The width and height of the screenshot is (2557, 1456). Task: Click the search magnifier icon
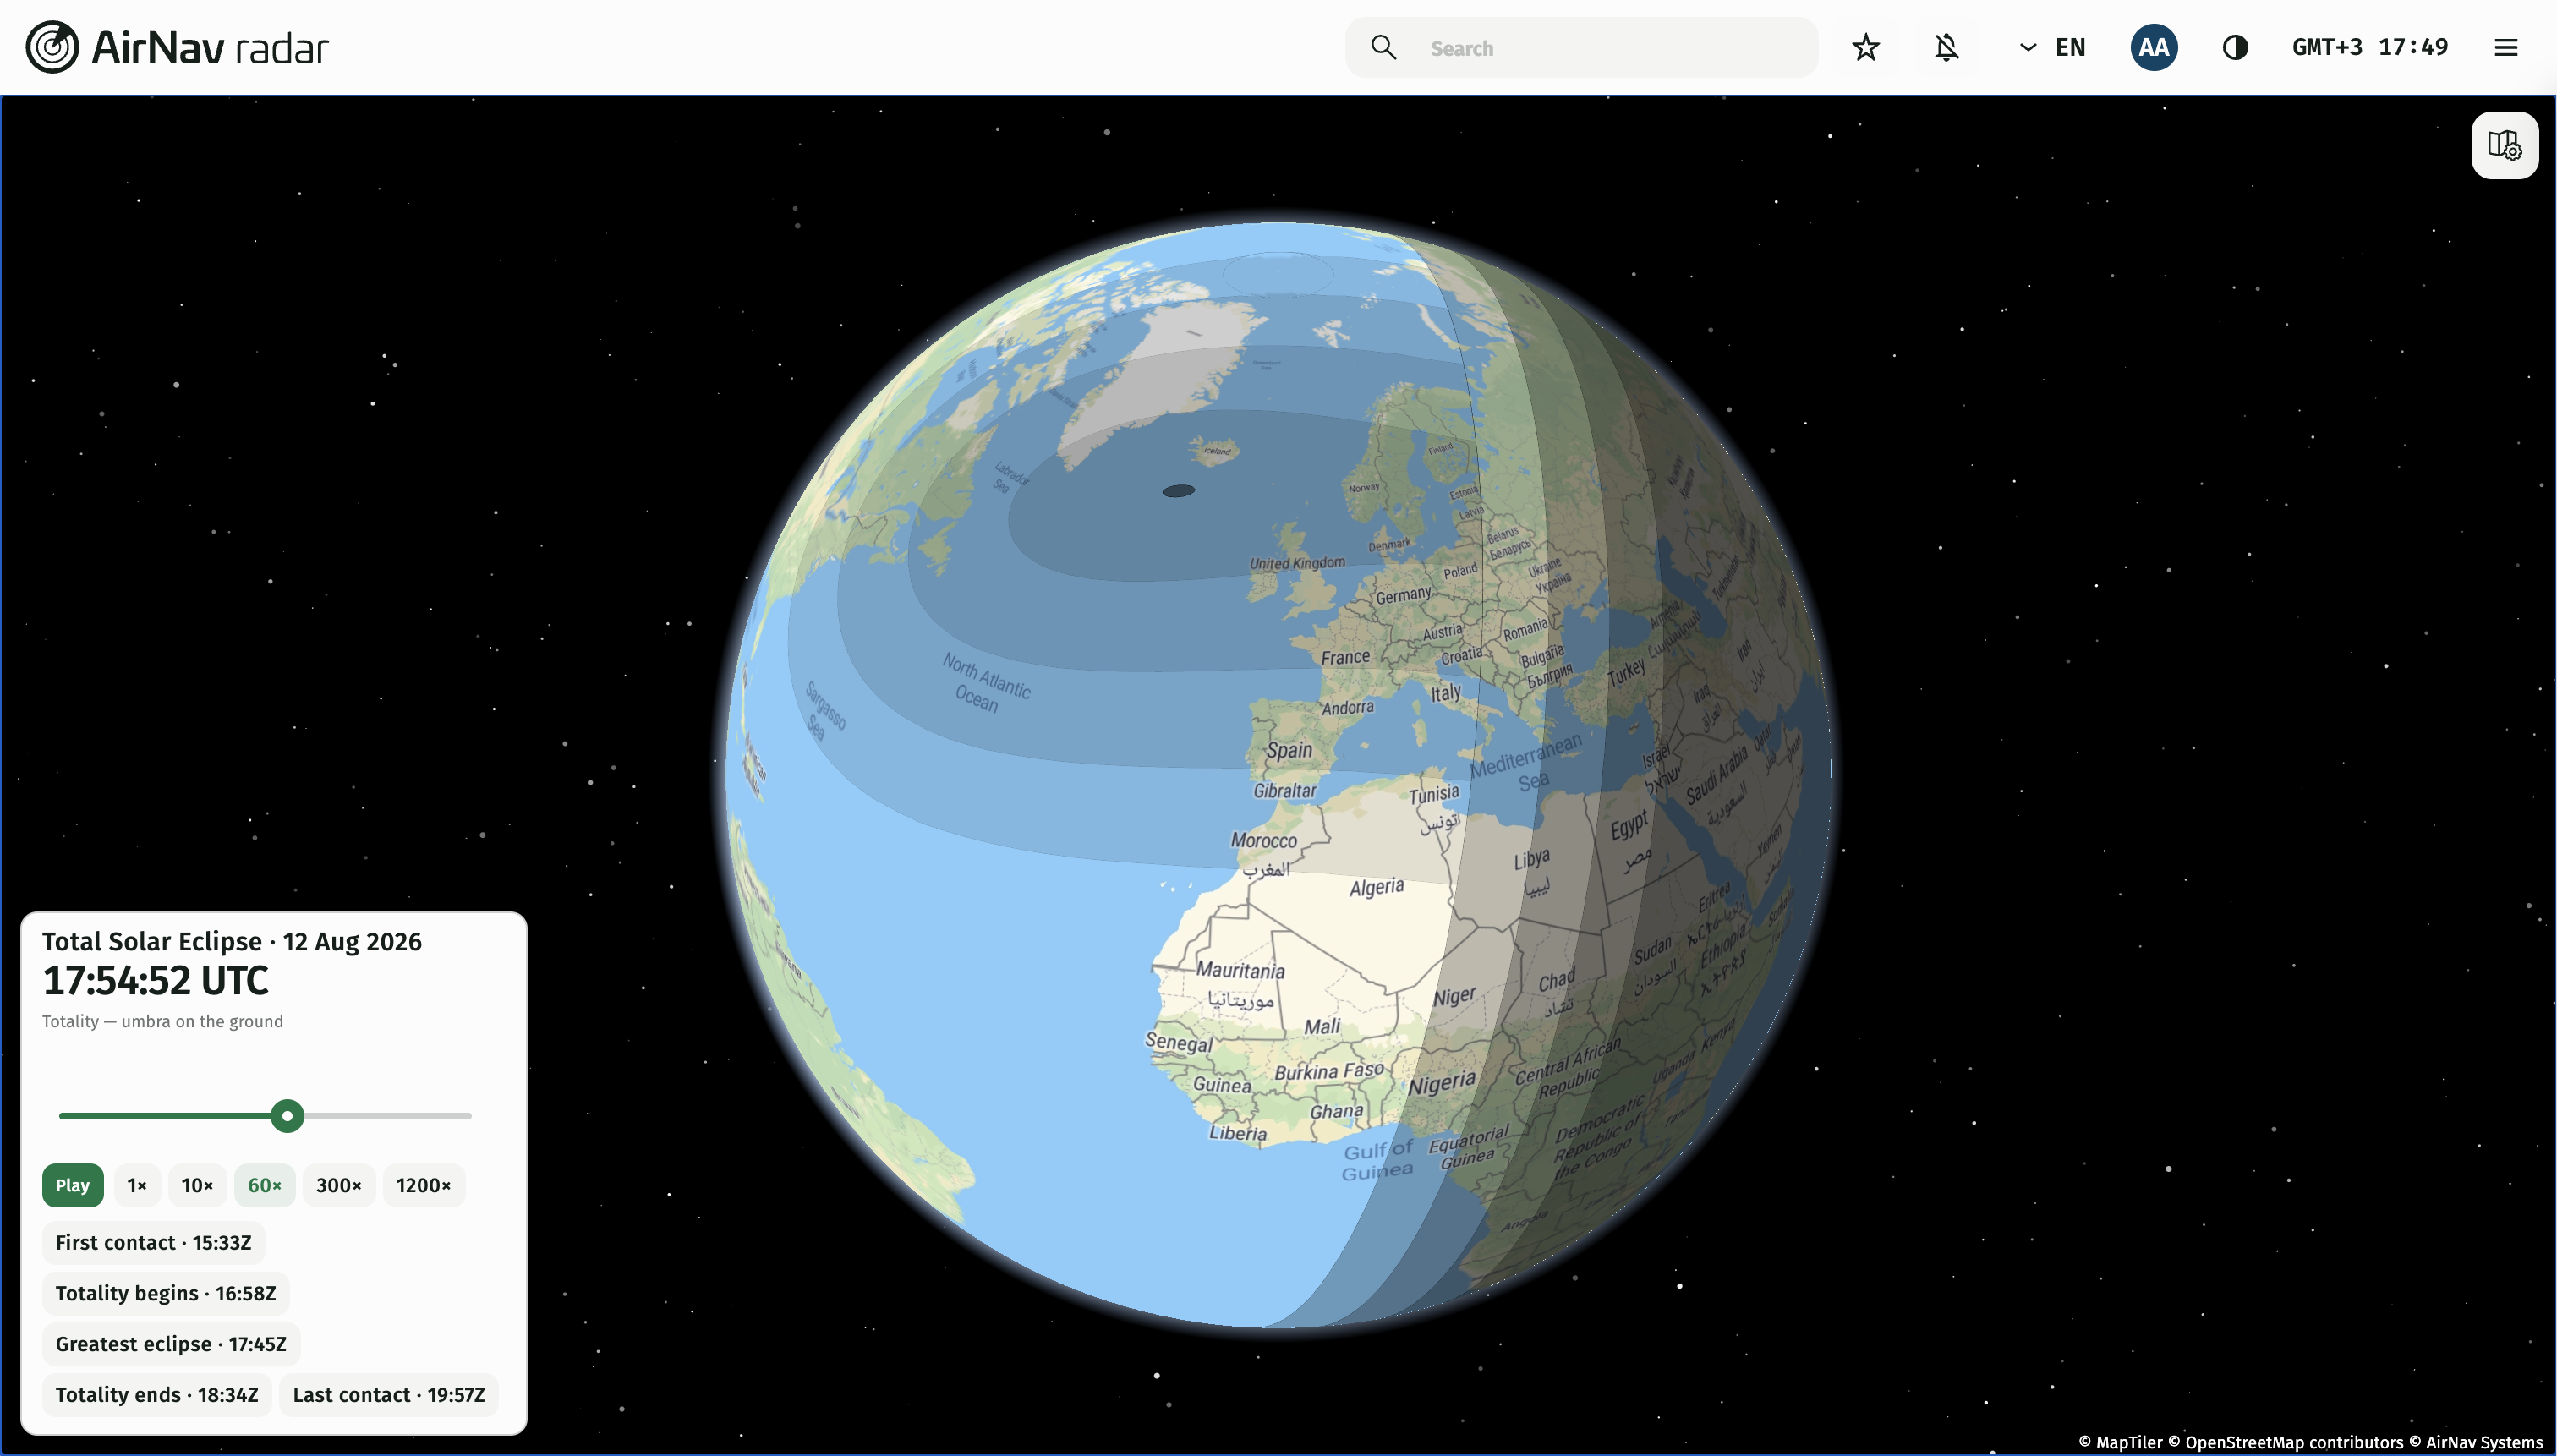pos(1383,47)
